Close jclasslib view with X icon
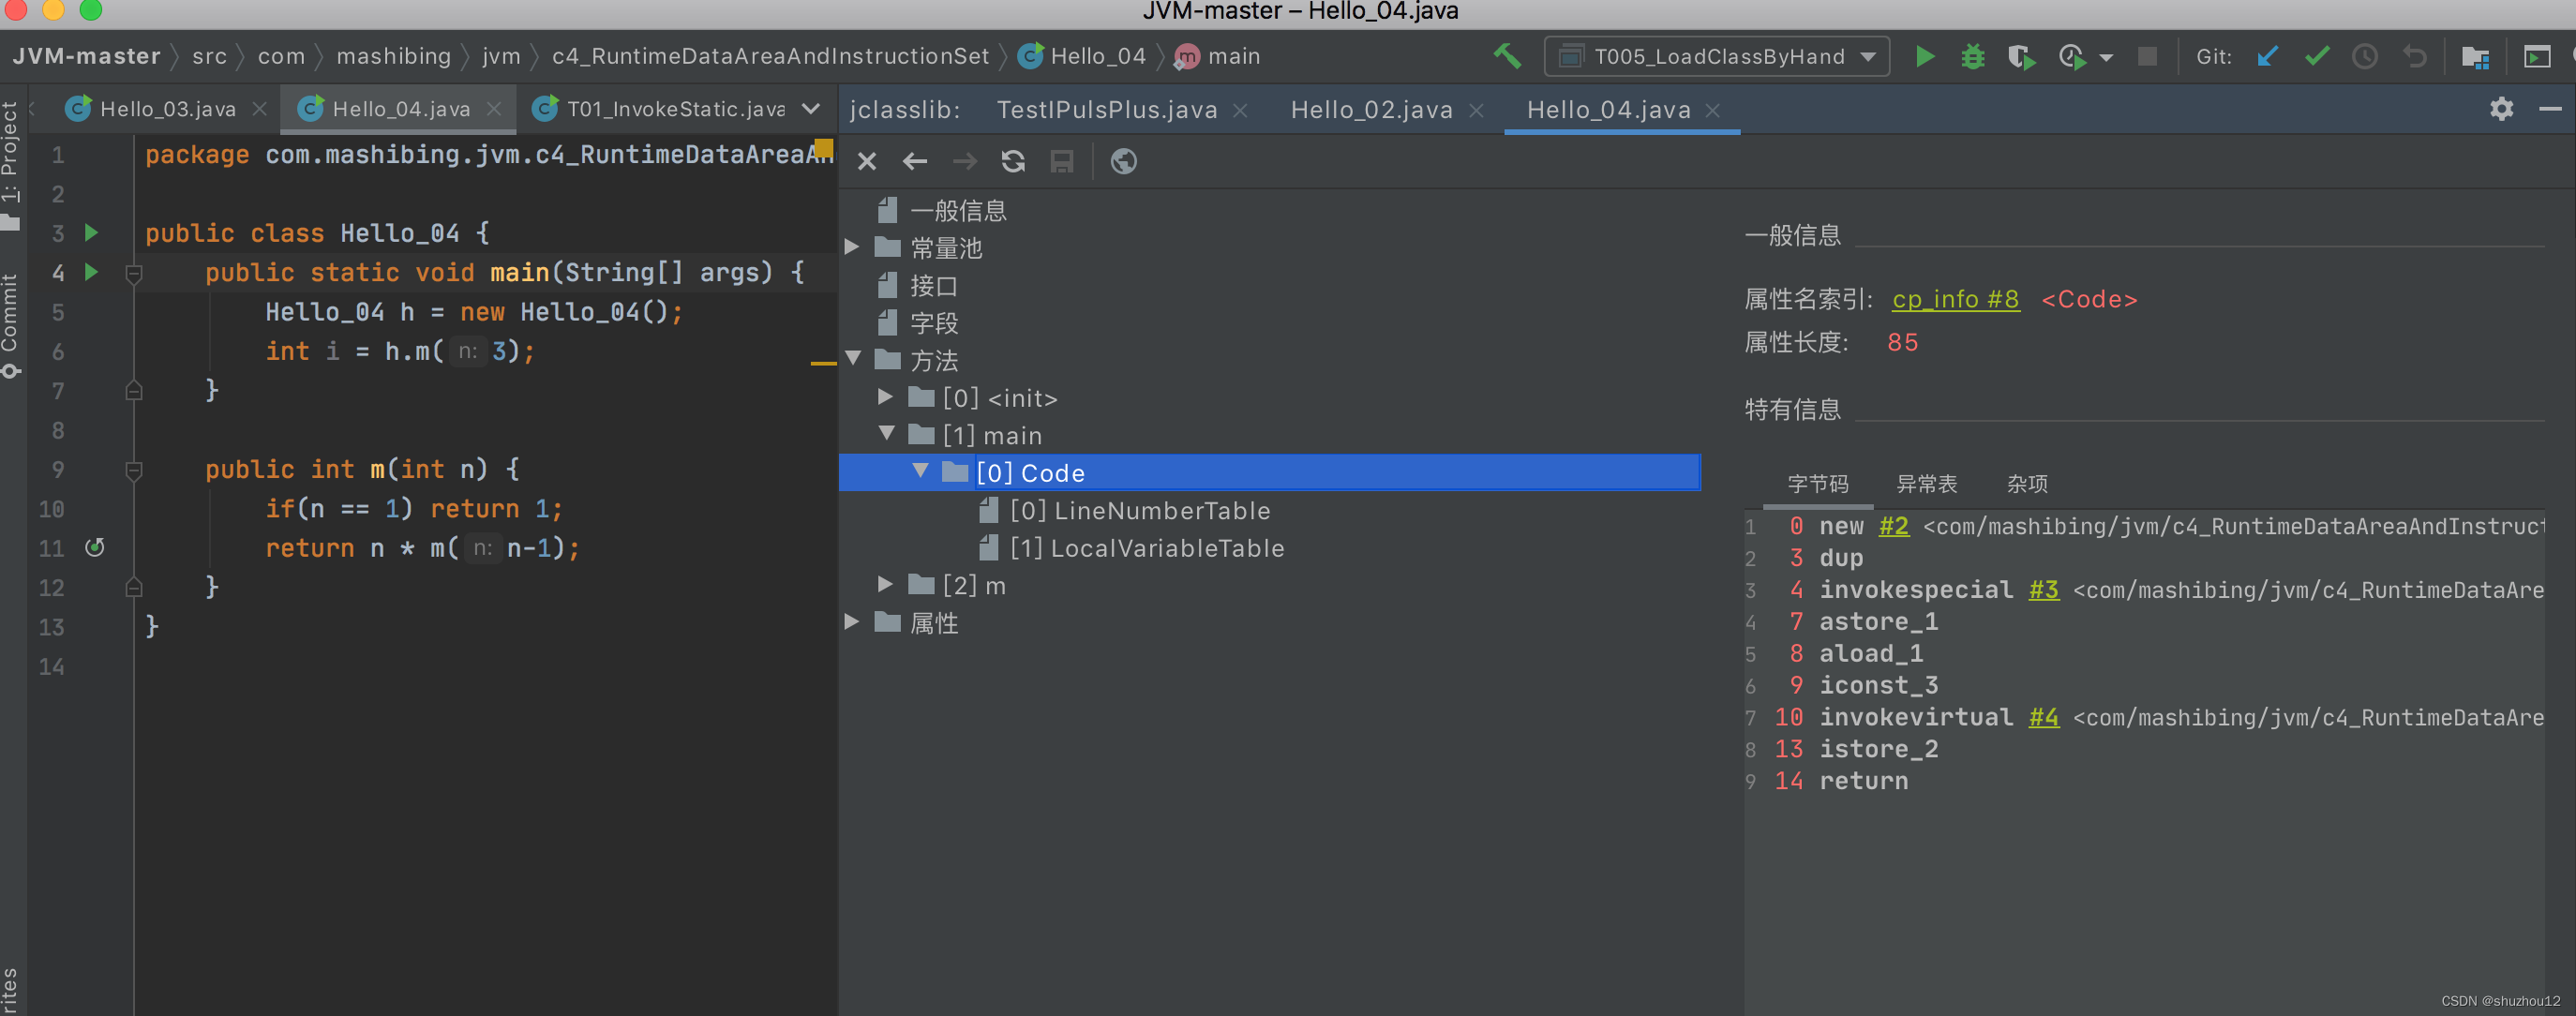The height and width of the screenshot is (1016, 2576). click(x=867, y=161)
